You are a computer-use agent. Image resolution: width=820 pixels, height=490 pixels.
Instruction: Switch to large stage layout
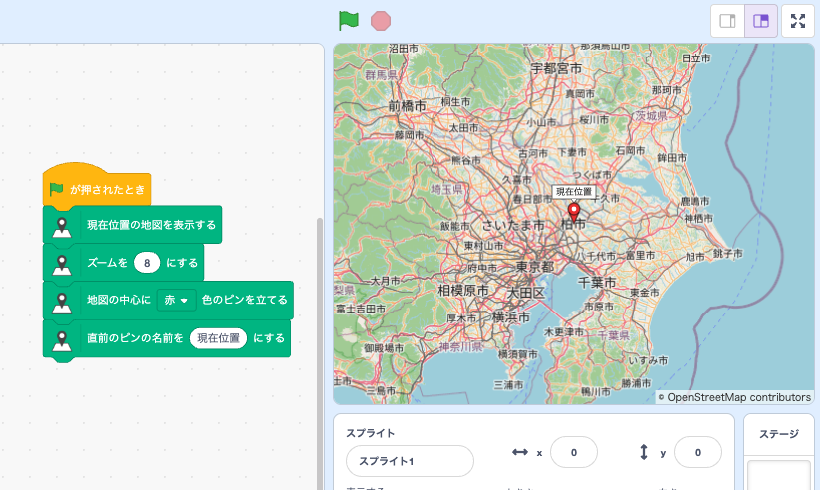point(761,21)
